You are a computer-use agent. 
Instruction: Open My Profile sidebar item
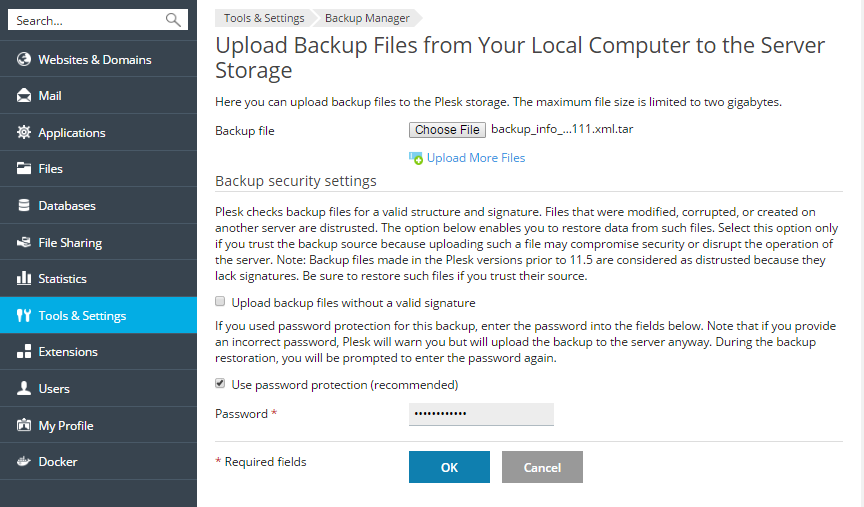[66, 425]
